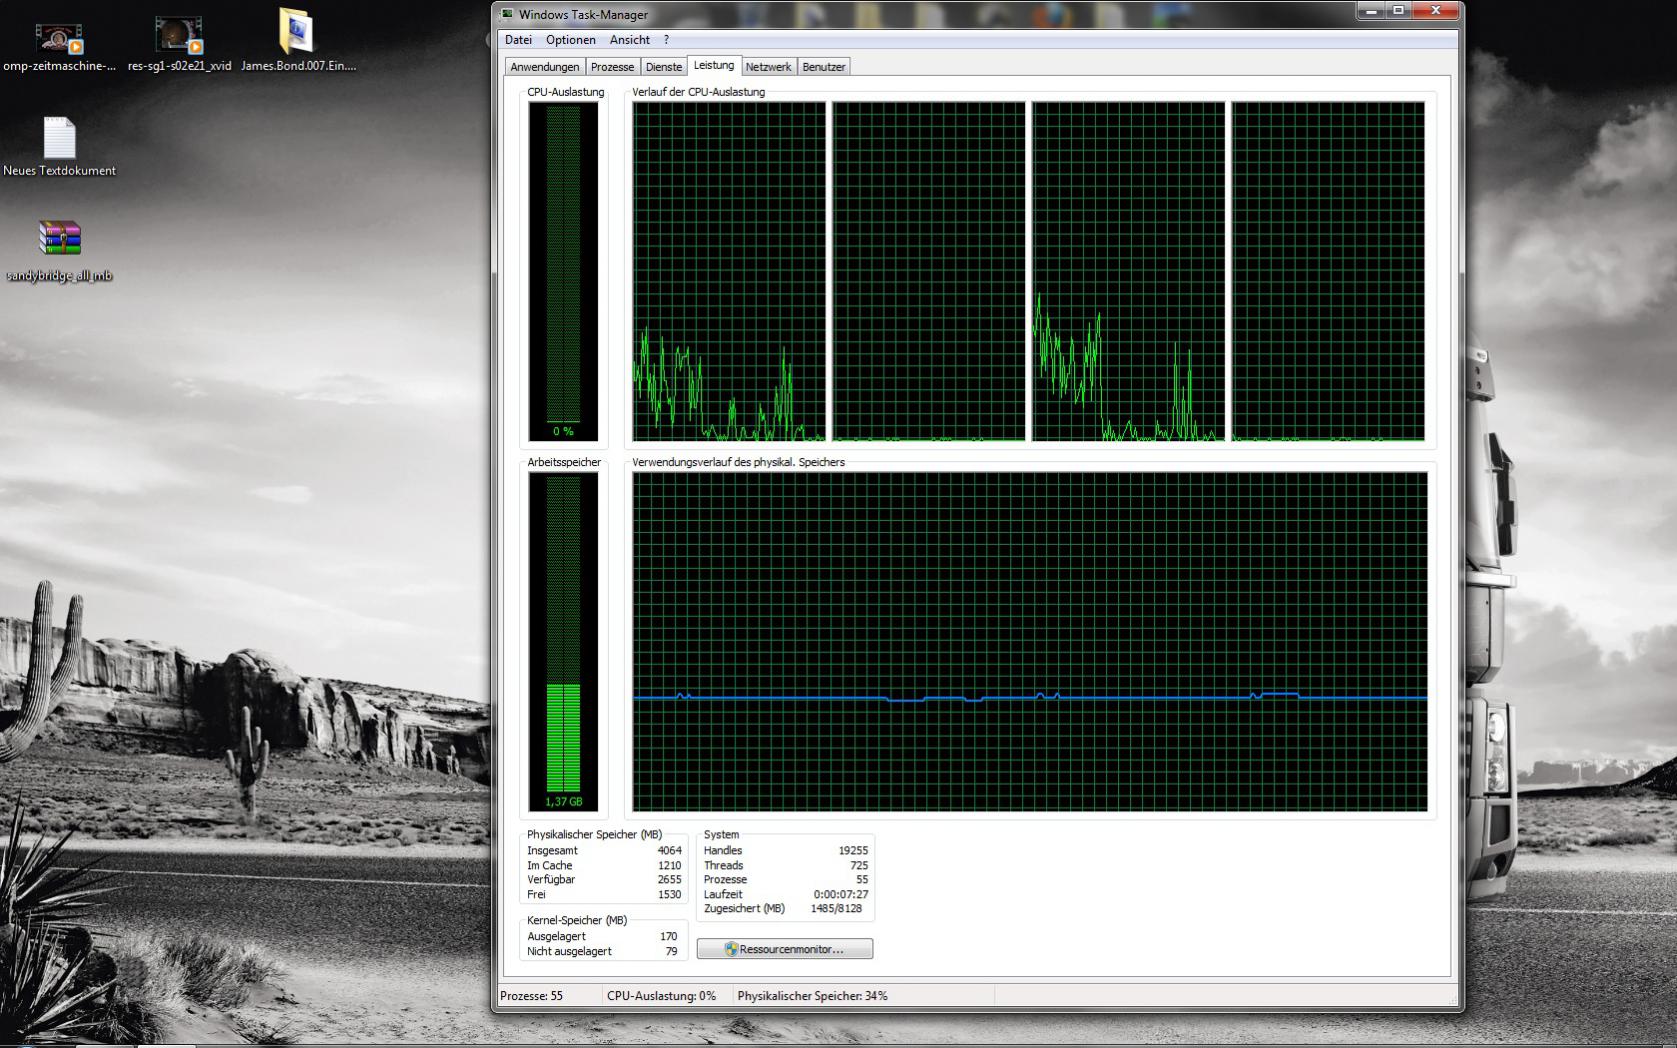
Task: Click the Ausgelagert value 170
Action: pyautogui.click(x=668, y=937)
